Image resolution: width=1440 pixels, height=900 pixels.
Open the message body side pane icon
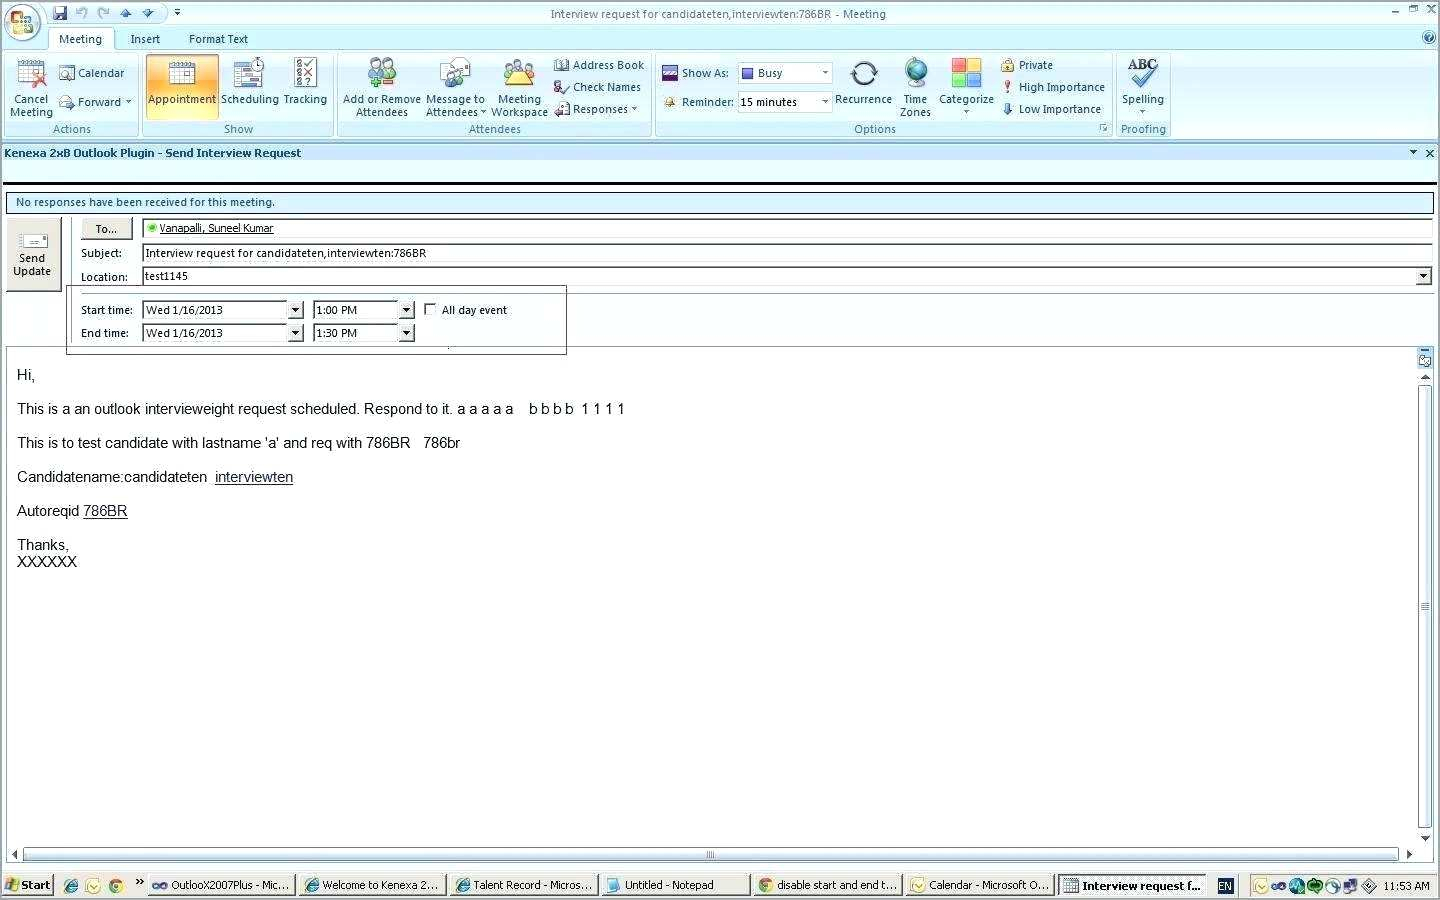tap(1425, 359)
